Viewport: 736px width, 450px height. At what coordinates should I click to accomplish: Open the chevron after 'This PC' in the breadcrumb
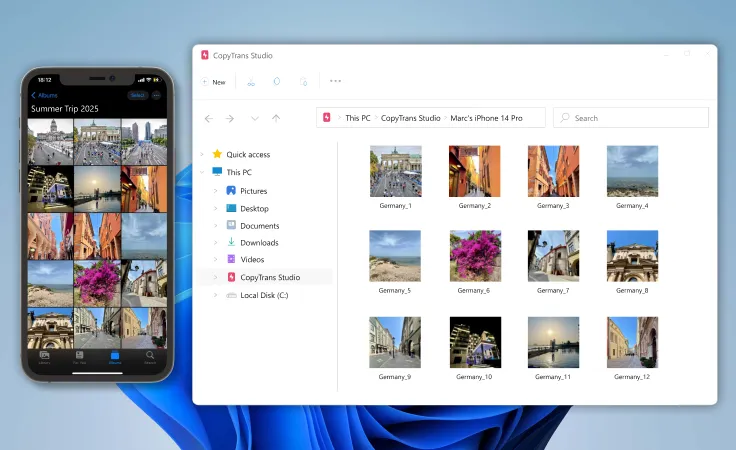[x=376, y=118]
